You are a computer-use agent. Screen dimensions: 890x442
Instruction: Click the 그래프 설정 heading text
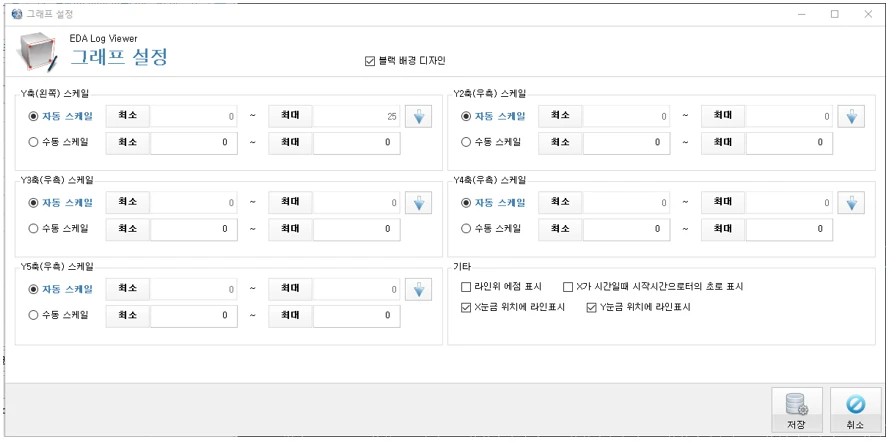[x=119, y=57]
